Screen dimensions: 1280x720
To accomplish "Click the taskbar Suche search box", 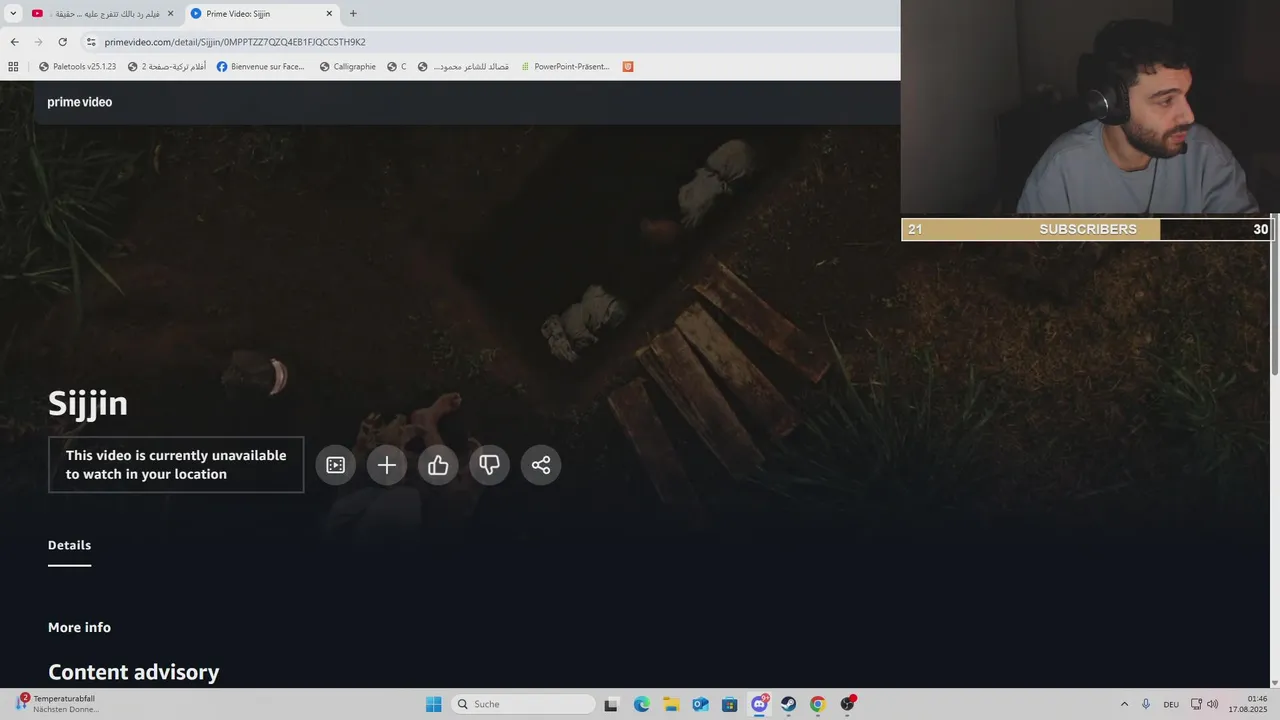I will [523, 704].
